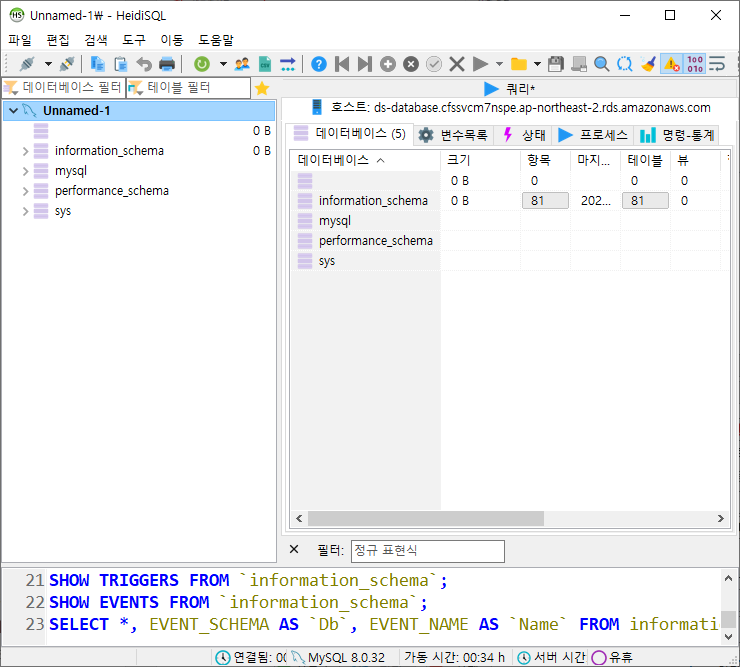Image resolution: width=740 pixels, height=667 pixels.
Task: Click the Post changes checkmark icon
Action: [434, 63]
